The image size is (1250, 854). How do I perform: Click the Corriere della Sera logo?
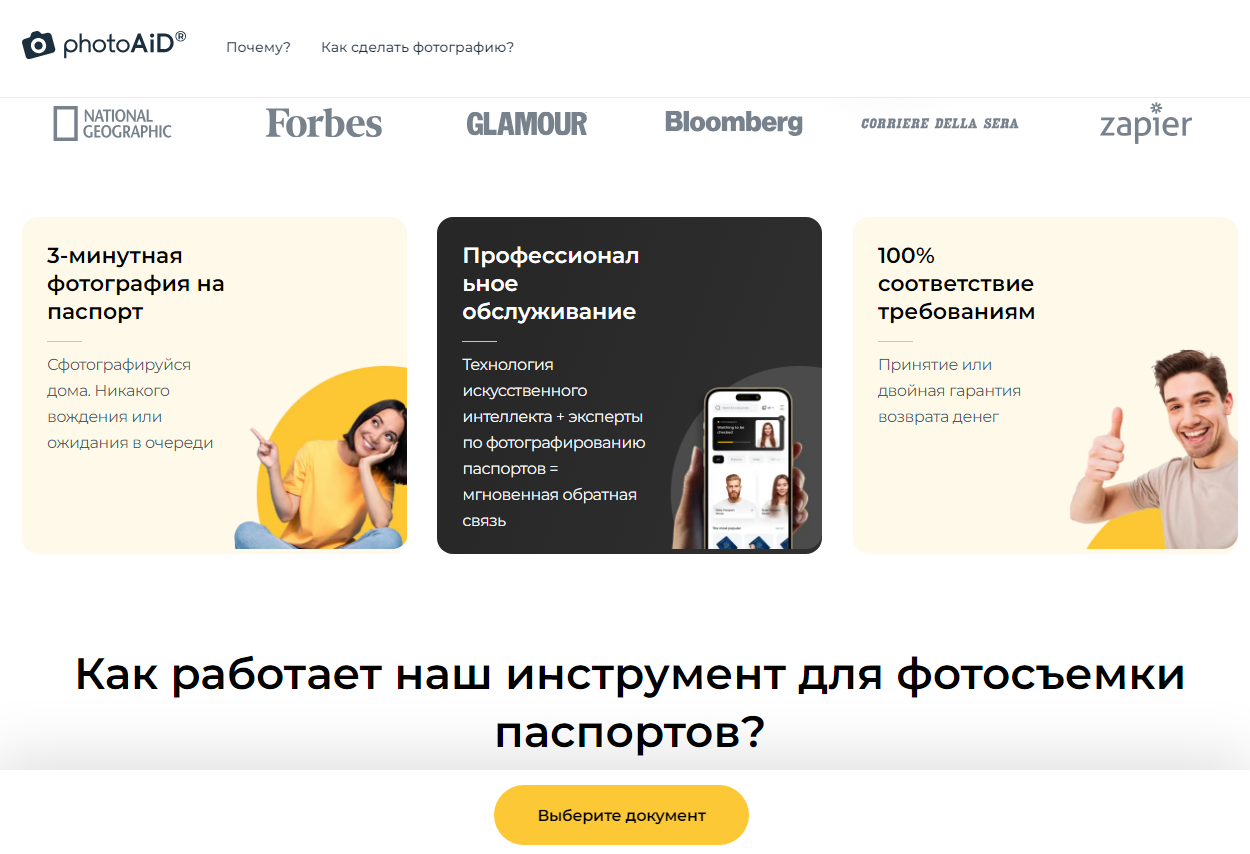click(940, 124)
